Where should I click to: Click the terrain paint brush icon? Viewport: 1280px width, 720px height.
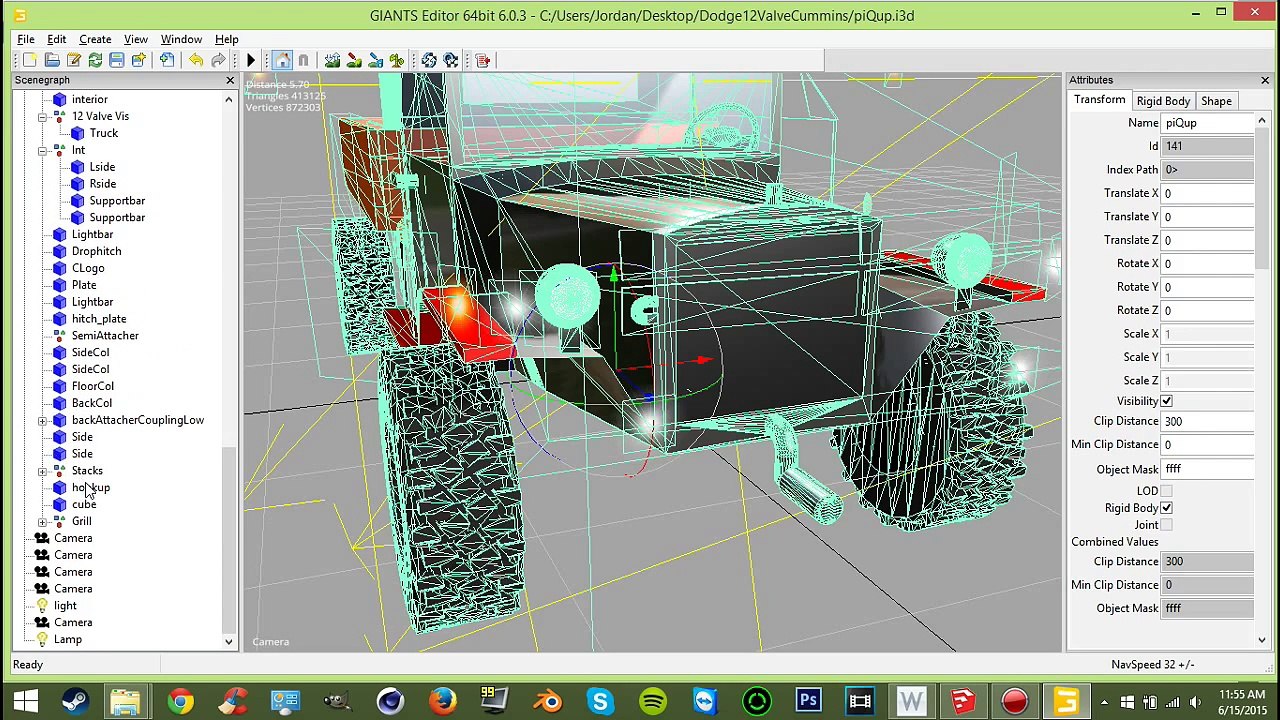[354, 61]
